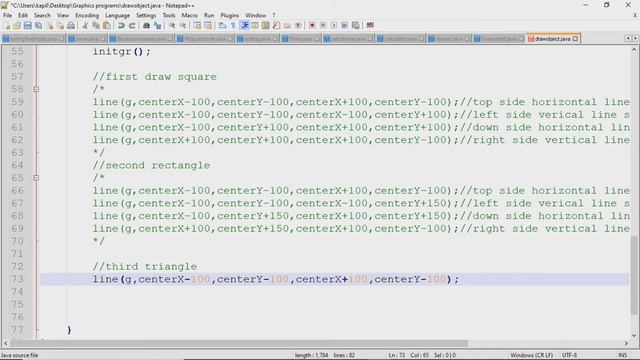Viewport: 640px width, 360px height.
Task: Open Find dialog with the binoculars icon
Action: (146, 26)
